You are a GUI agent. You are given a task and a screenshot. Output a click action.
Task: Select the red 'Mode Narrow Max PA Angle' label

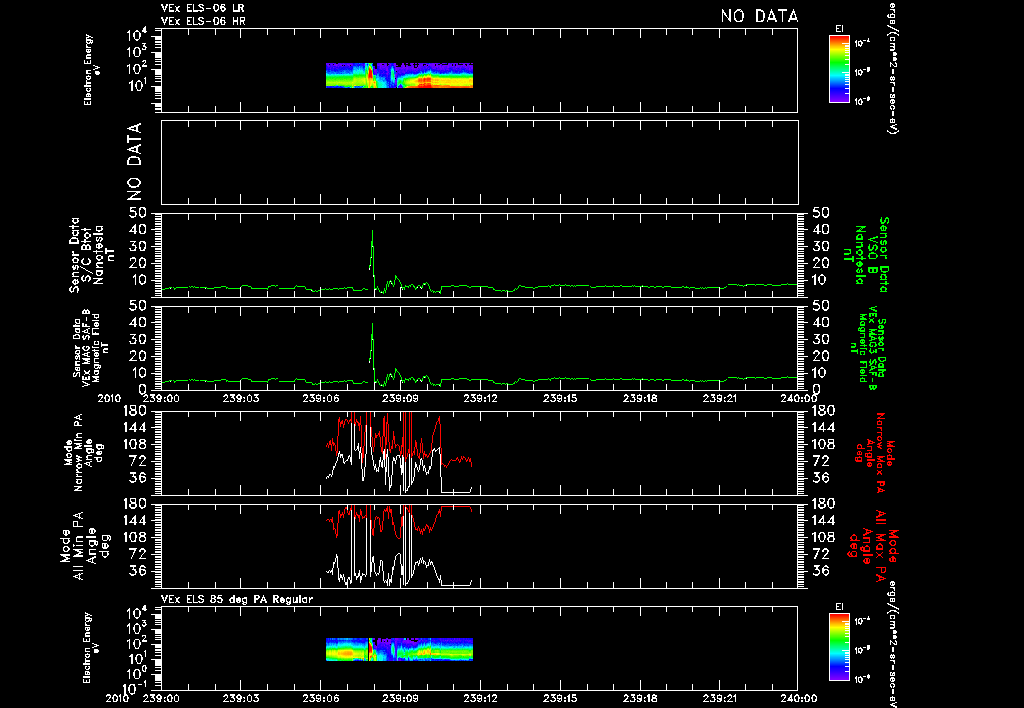(874, 453)
